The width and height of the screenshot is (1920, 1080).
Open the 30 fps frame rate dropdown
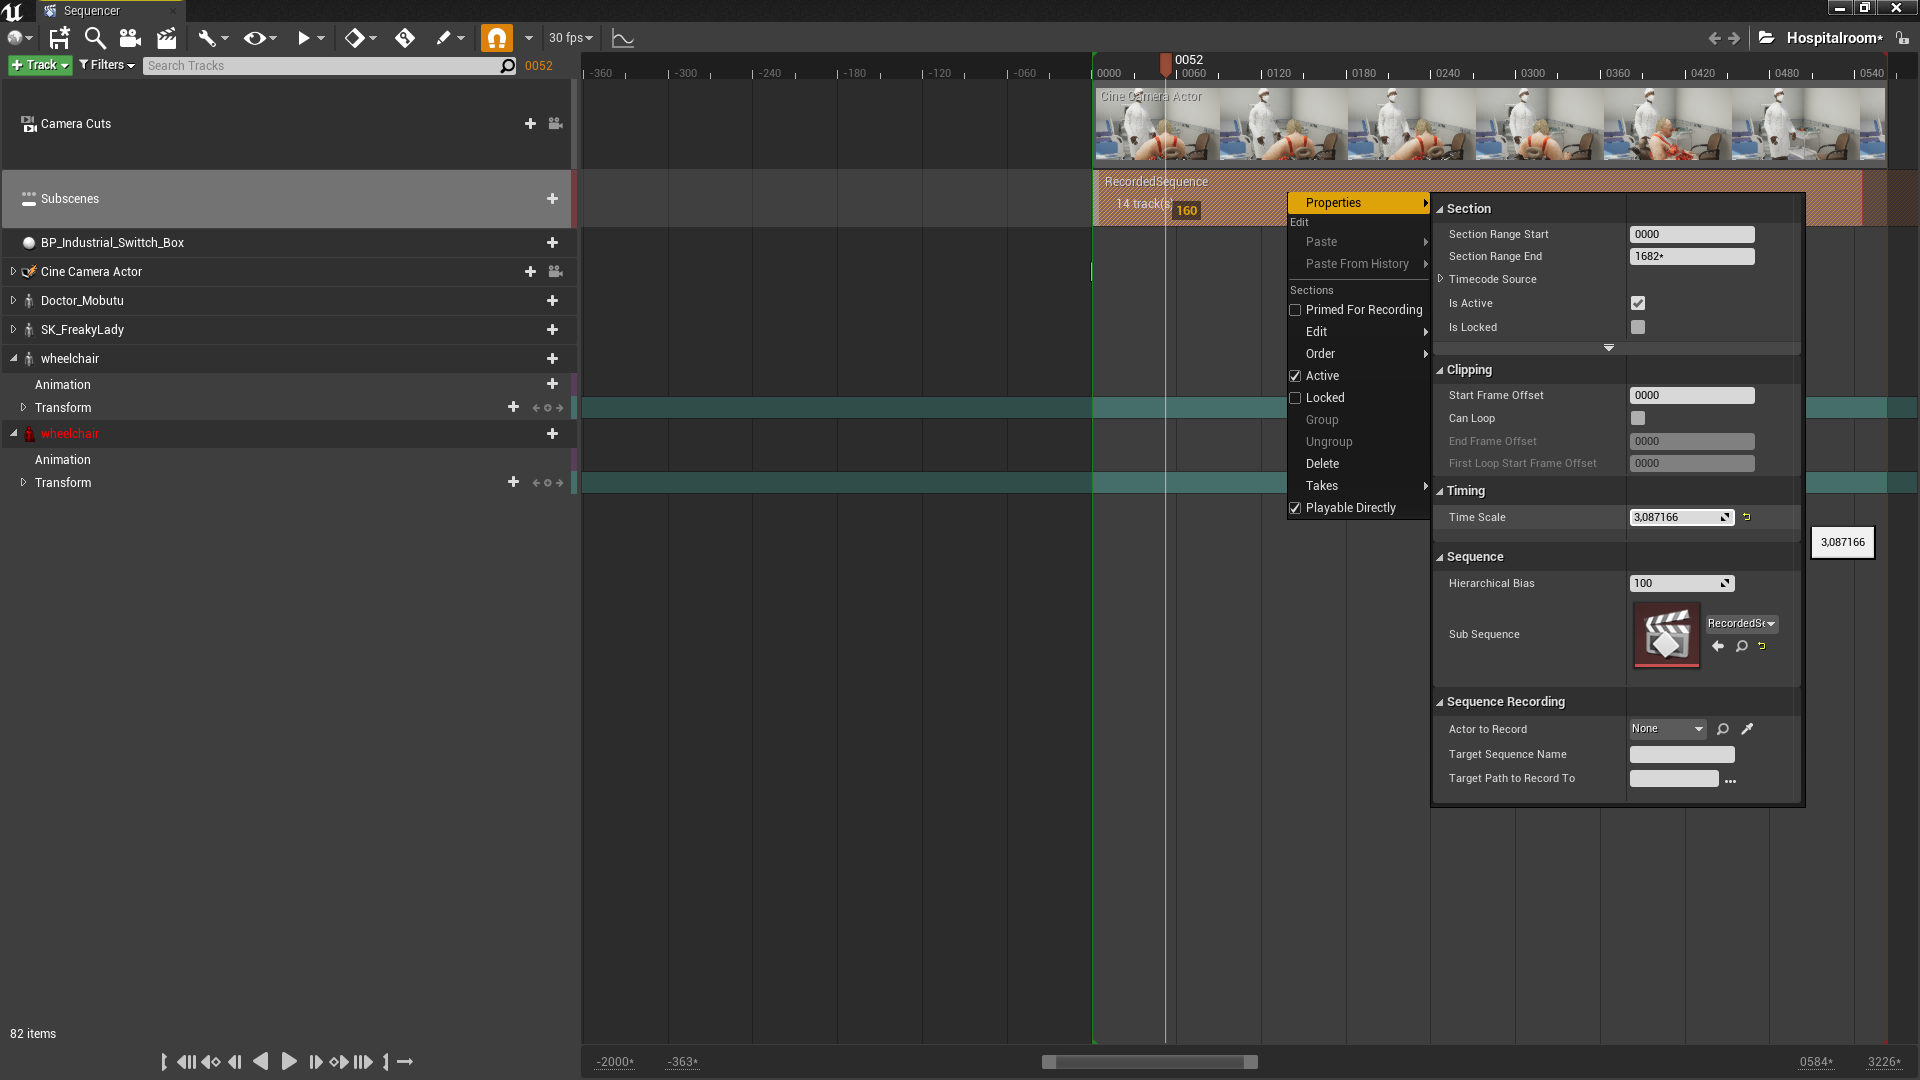[x=571, y=38]
